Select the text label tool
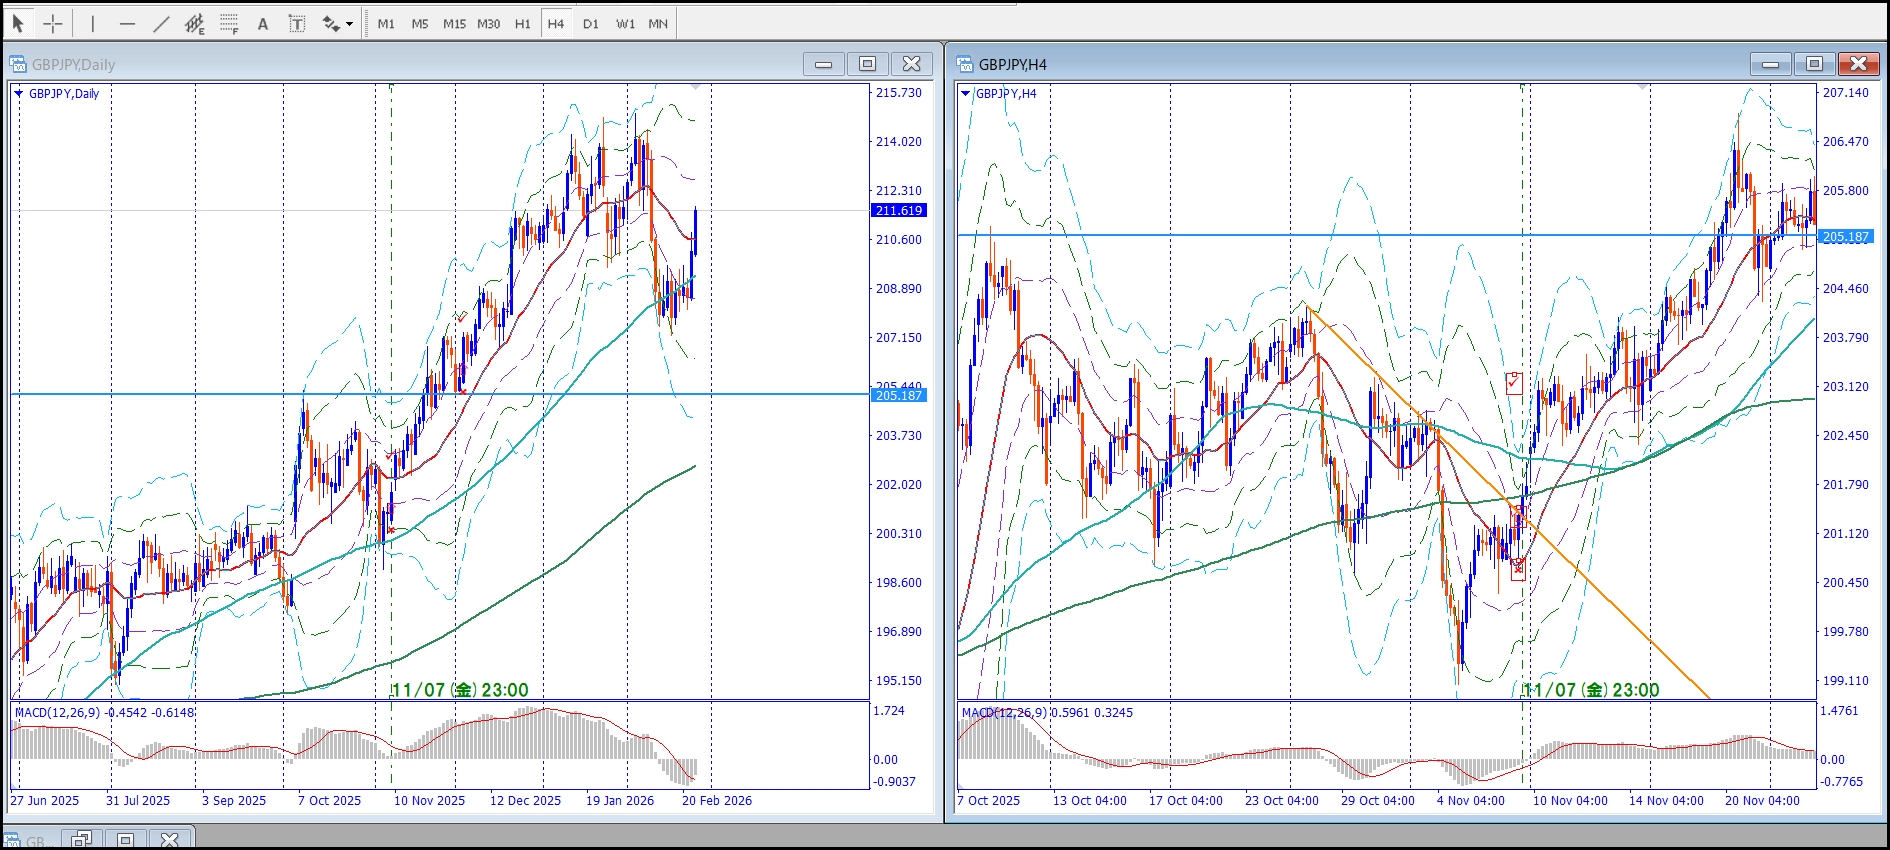The image size is (1890, 850). (x=297, y=23)
